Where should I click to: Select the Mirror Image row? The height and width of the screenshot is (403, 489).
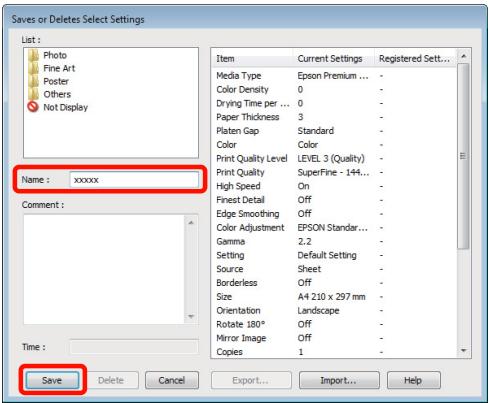point(333,338)
